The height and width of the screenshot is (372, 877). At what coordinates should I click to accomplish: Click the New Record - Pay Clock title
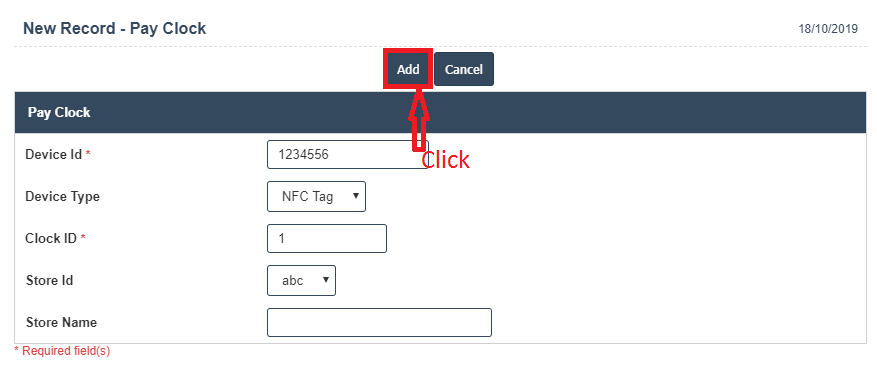[115, 29]
